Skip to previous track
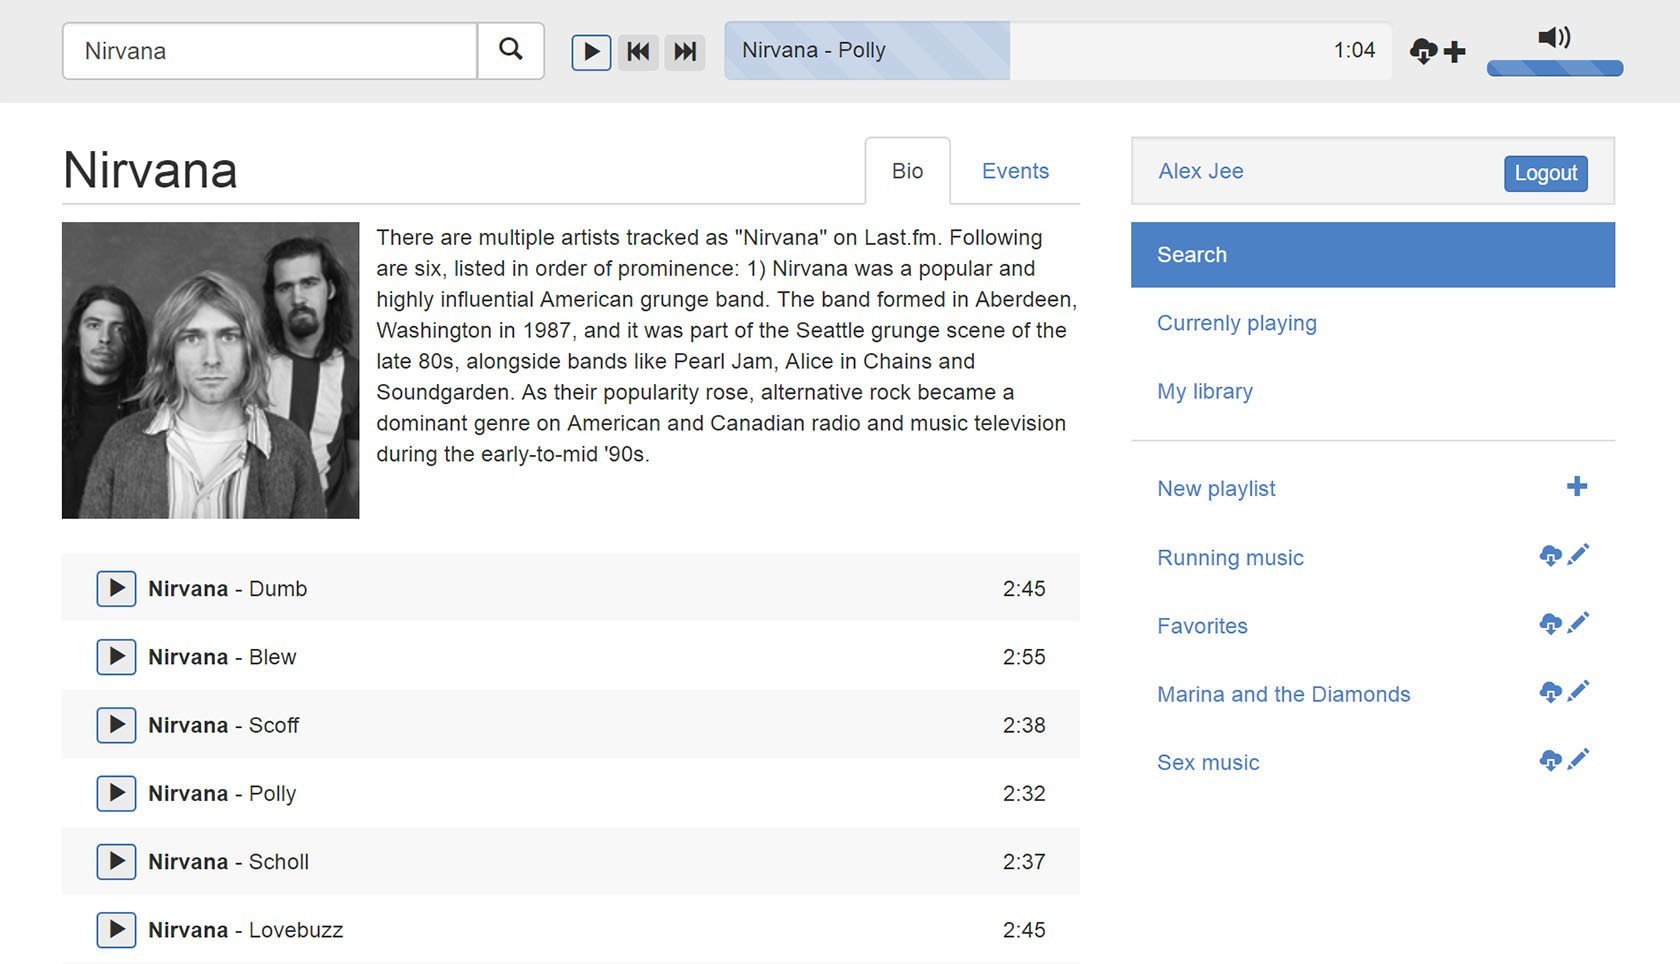Screen dimensions: 1680x964 click(638, 52)
